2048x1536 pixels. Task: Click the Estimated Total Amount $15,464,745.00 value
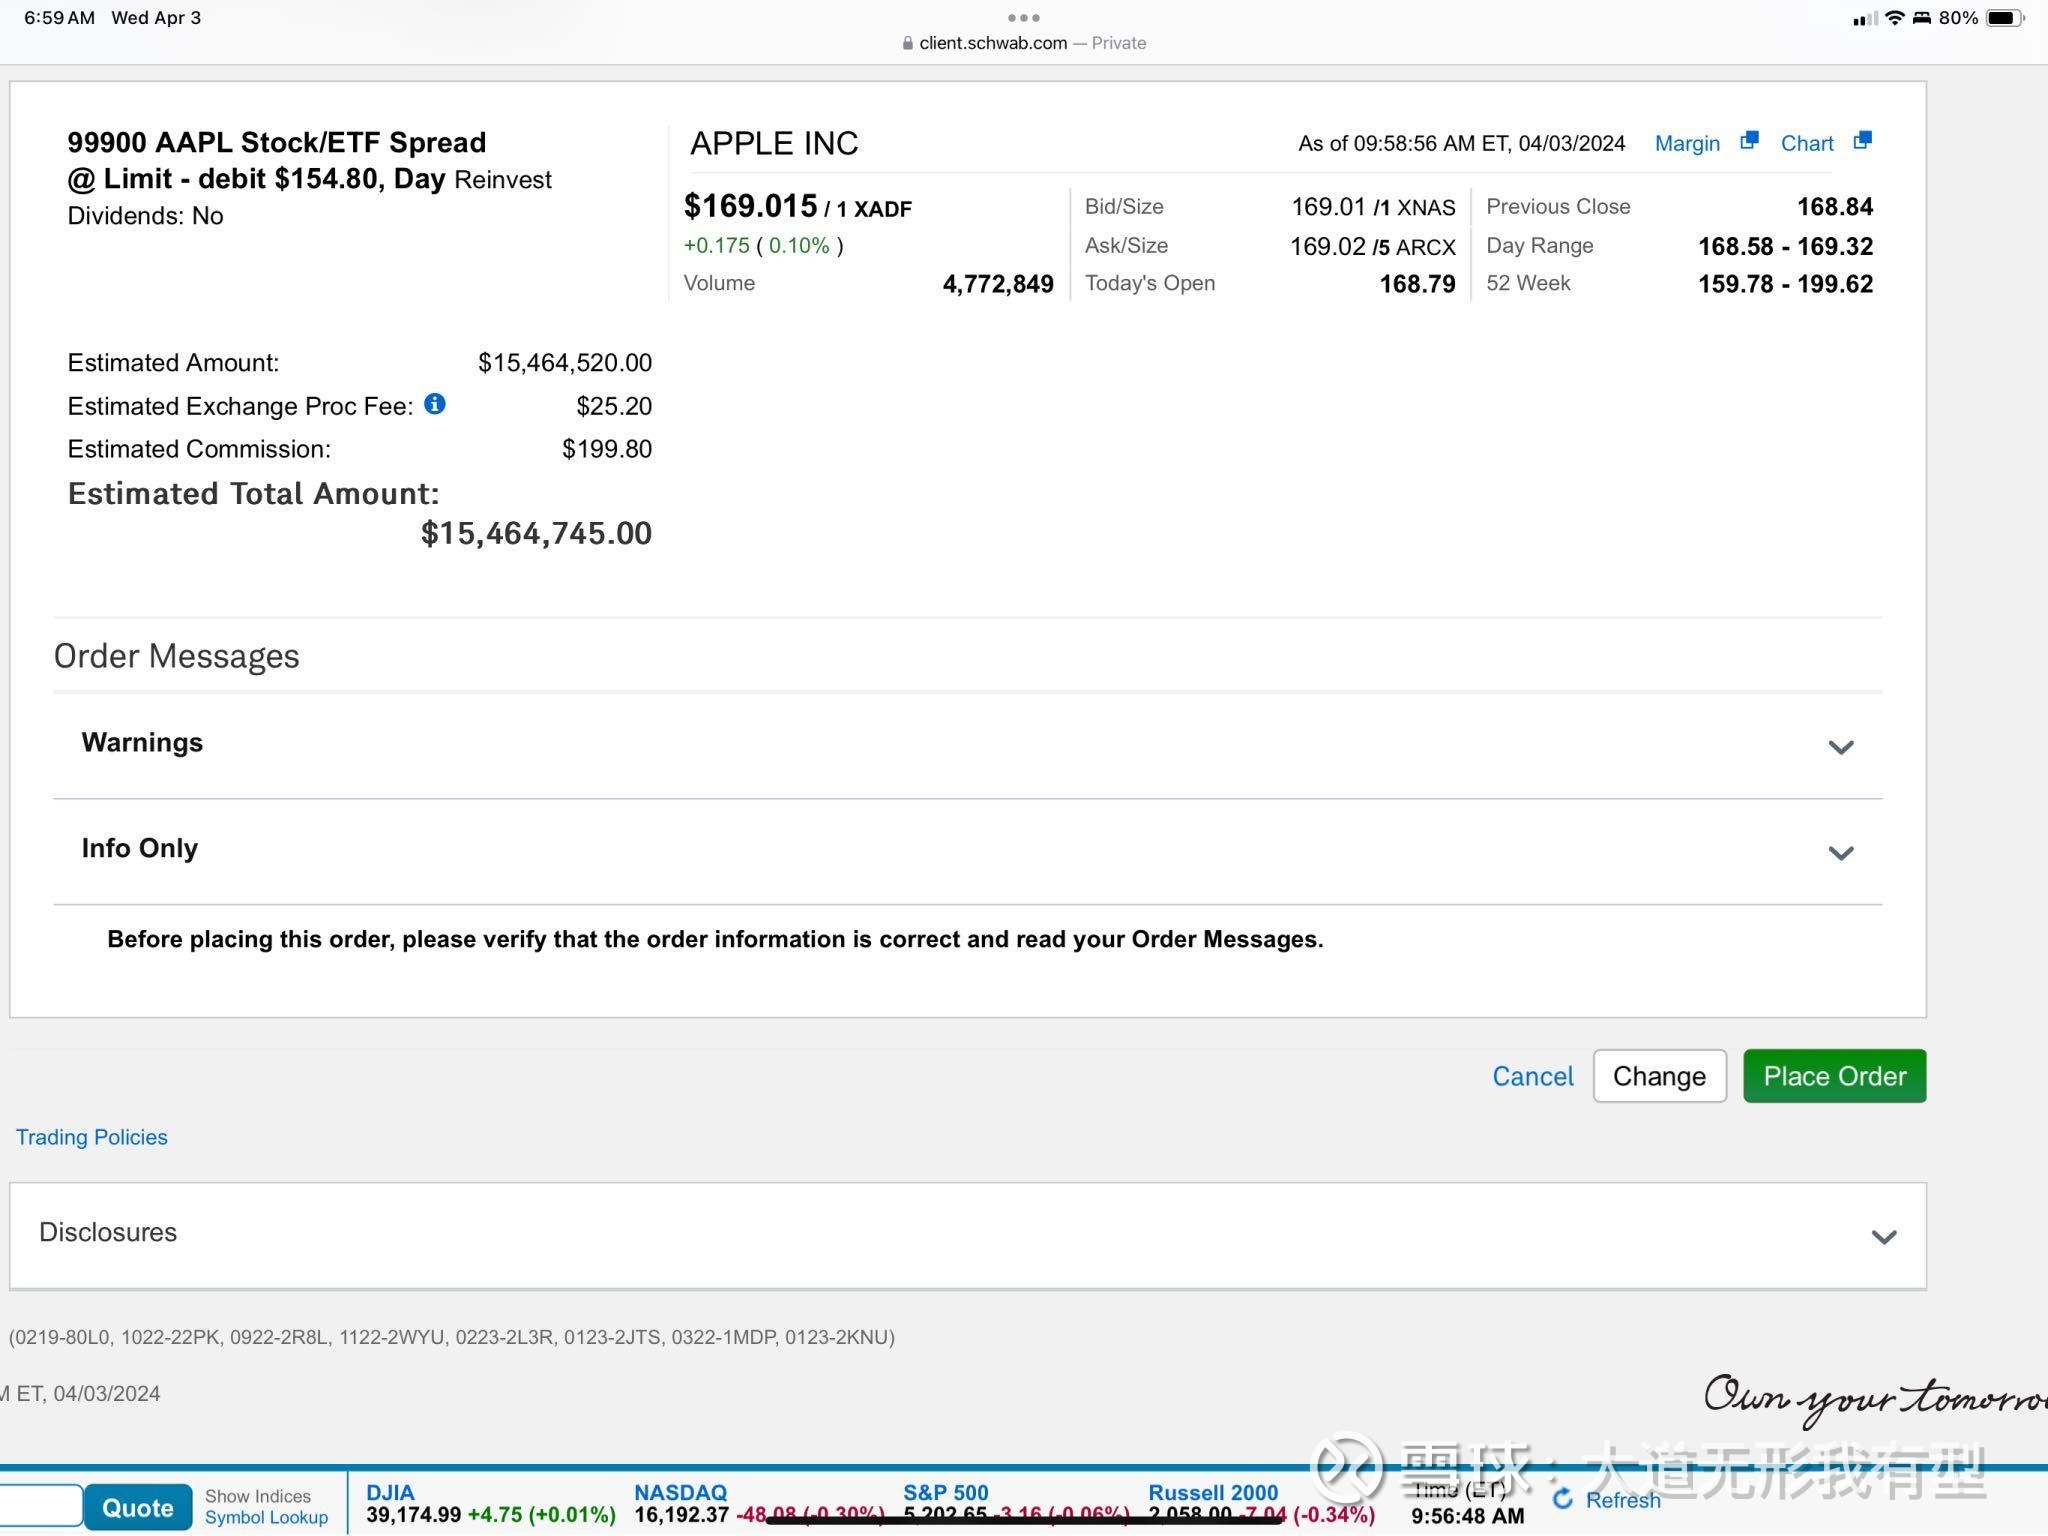tap(536, 533)
